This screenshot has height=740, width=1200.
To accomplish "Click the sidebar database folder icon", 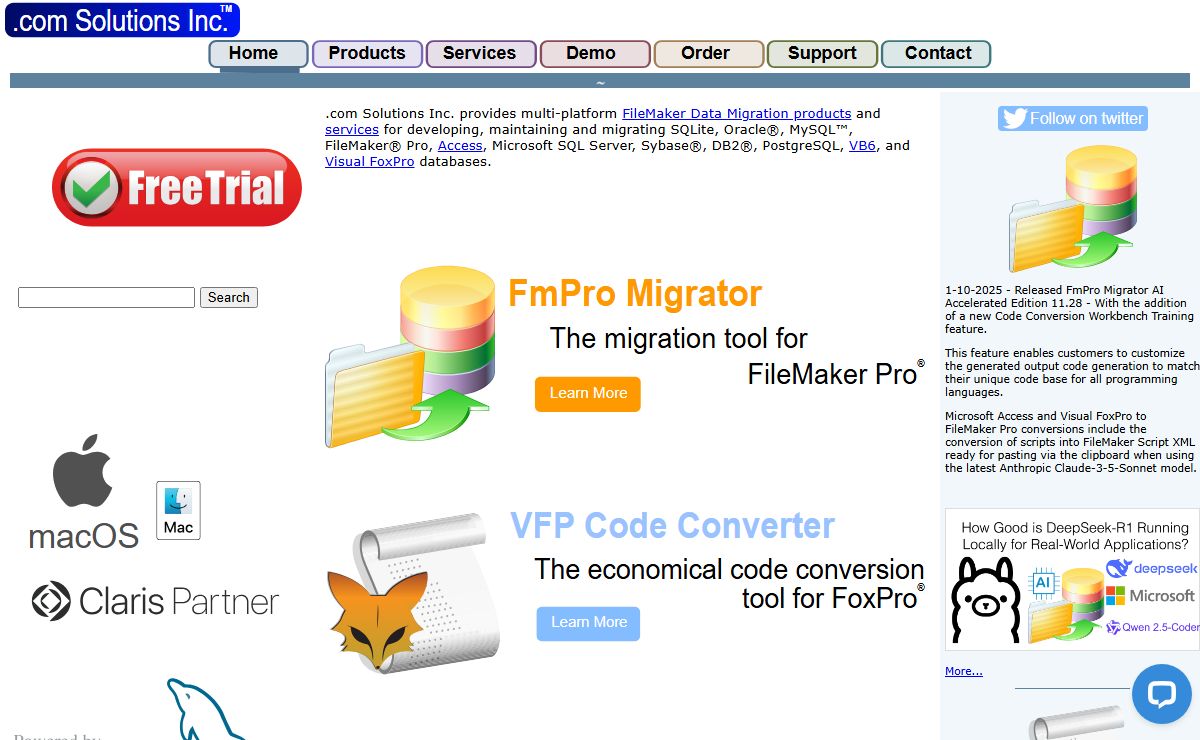I will [1070, 210].
